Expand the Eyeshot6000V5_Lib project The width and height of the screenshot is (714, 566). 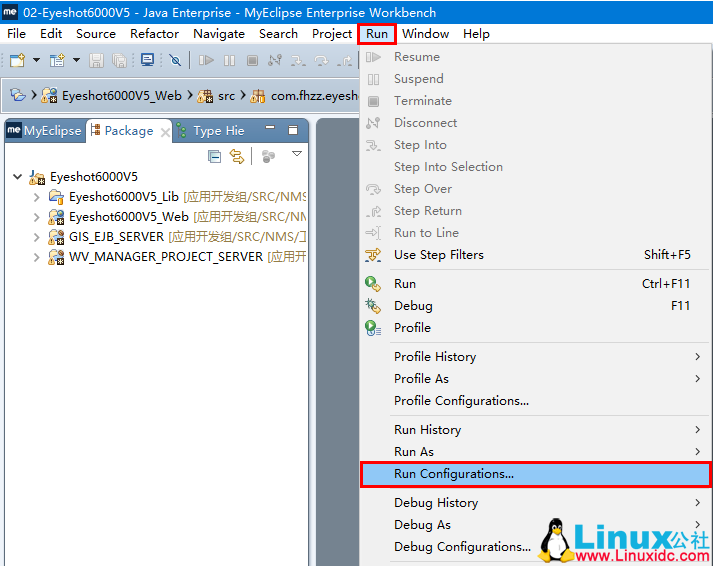(x=37, y=197)
